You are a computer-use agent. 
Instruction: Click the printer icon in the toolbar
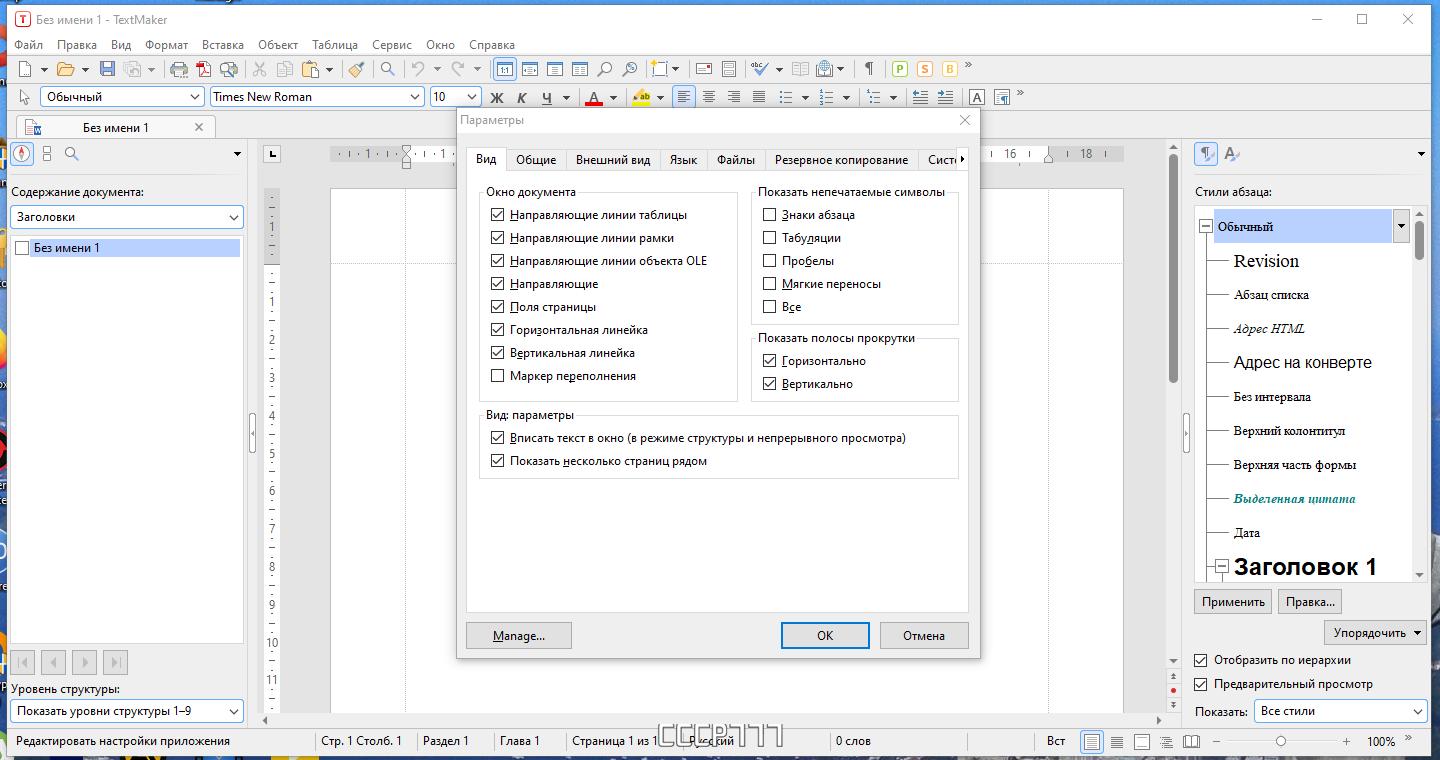pos(179,69)
